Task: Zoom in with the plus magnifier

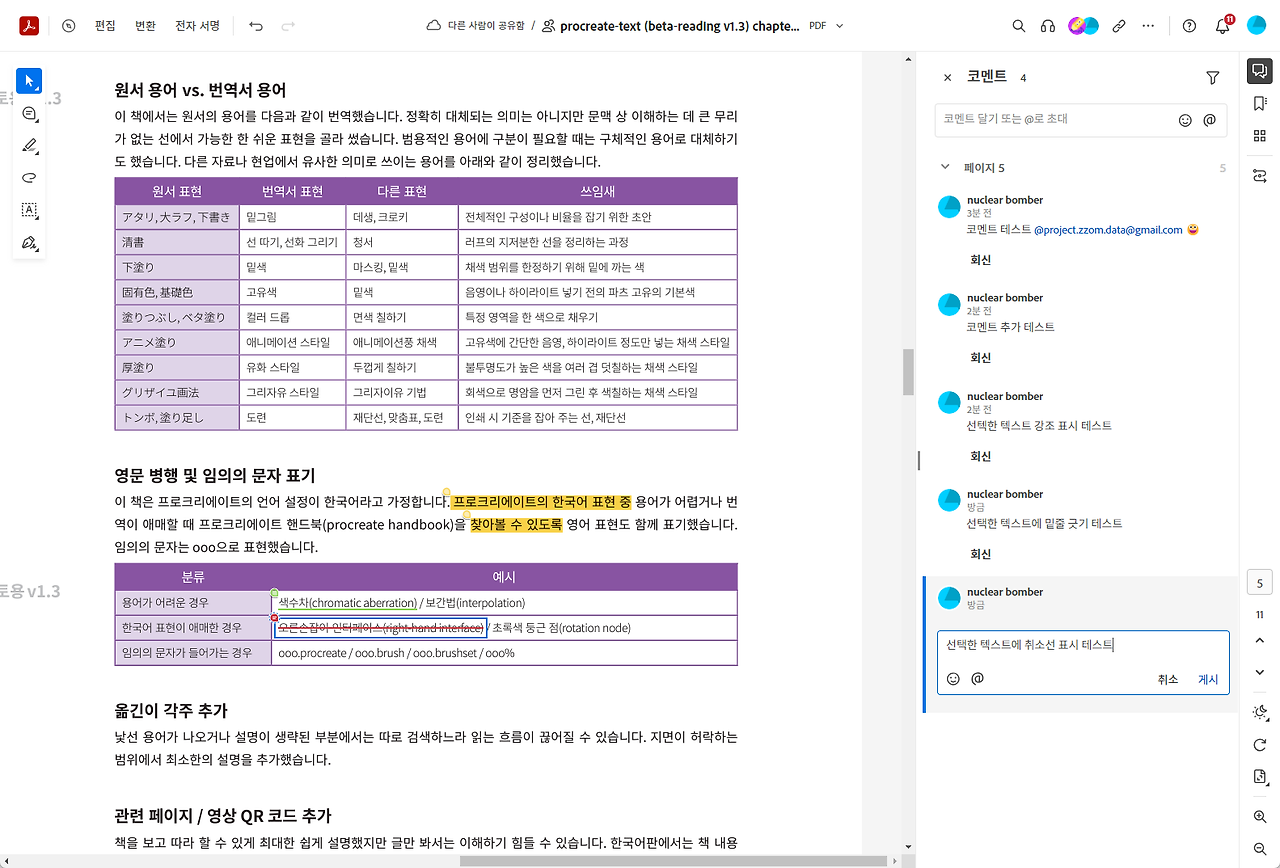Action: [x=1259, y=817]
